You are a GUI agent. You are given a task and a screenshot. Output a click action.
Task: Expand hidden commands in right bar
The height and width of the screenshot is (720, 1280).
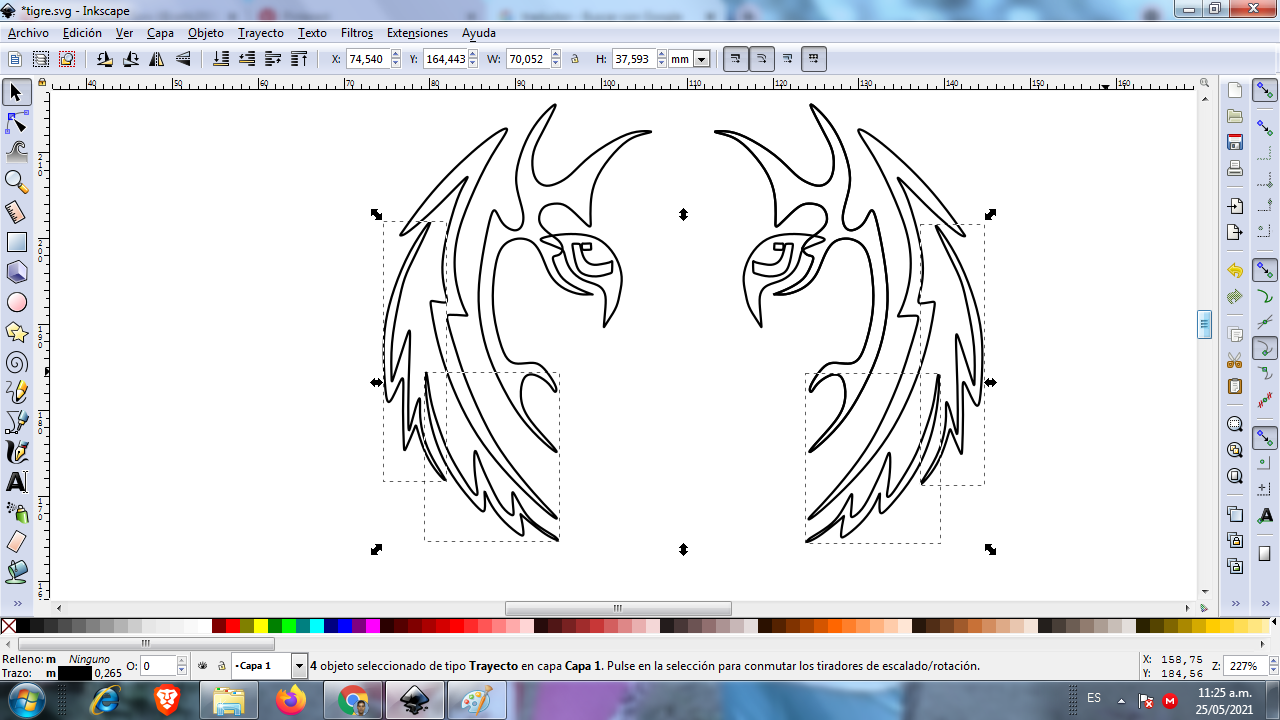(1235, 604)
